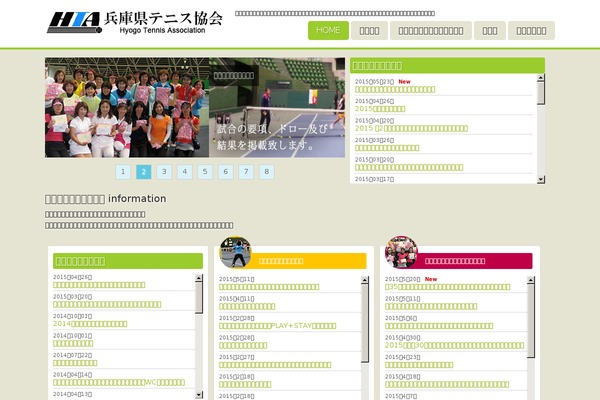Open the link starting with 2014 under 2014-10-01
This screenshot has height=400, width=600.
point(90,324)
